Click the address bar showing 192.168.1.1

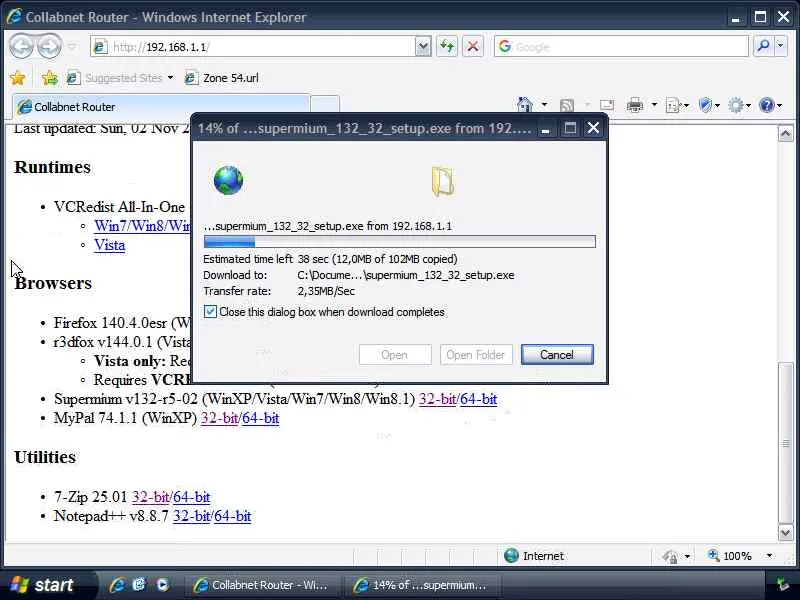(x=253, y=47)
